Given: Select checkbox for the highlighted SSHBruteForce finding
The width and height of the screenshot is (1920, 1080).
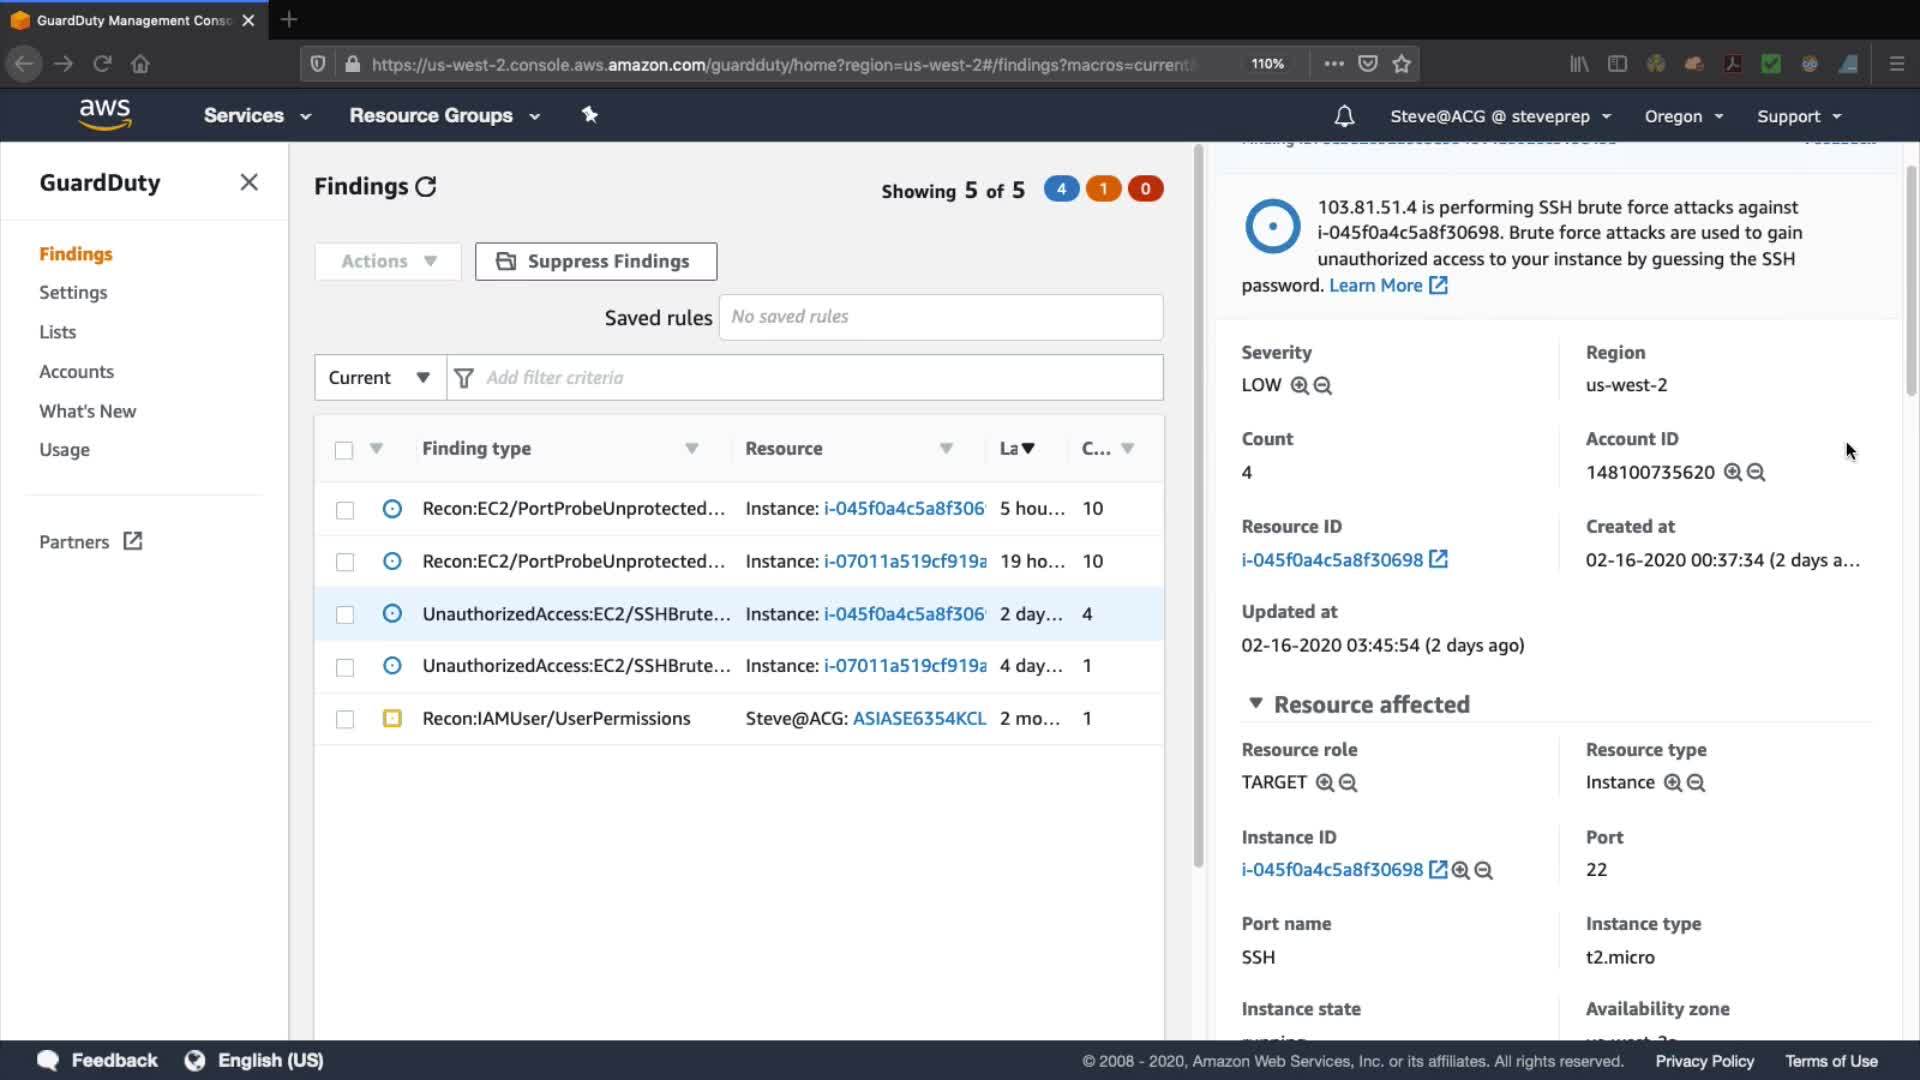Looking at the screenshot, I should coord(345,614).
